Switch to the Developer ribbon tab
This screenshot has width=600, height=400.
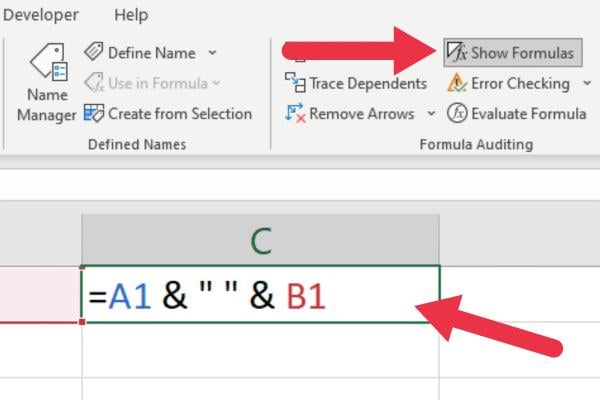tap(41, 15)
